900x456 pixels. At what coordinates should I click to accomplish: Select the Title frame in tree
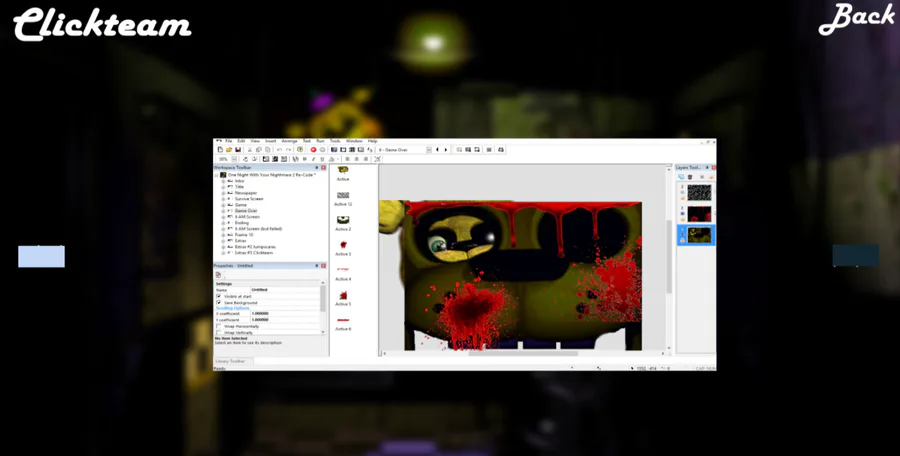click(239, 187)
